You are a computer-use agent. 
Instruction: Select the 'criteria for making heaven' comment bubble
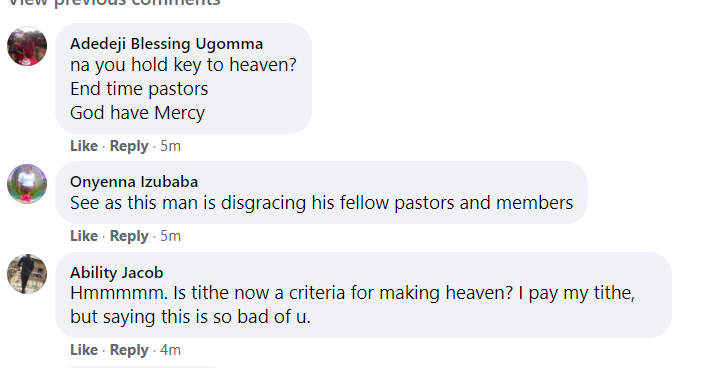click(363, 295)
